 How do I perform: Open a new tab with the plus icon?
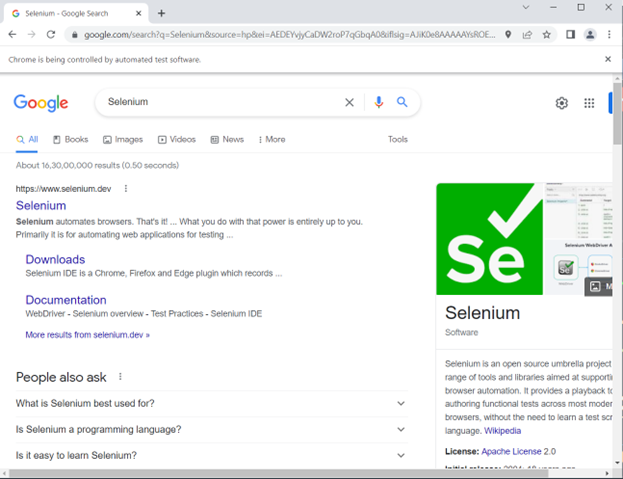click(161, 14)
